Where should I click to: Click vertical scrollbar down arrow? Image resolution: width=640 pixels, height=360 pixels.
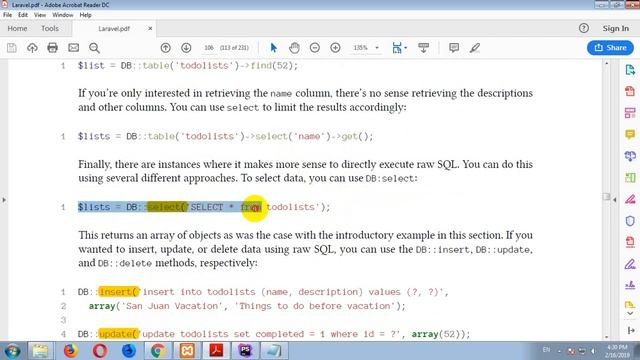pyautogui.click(x=606, y=337)
